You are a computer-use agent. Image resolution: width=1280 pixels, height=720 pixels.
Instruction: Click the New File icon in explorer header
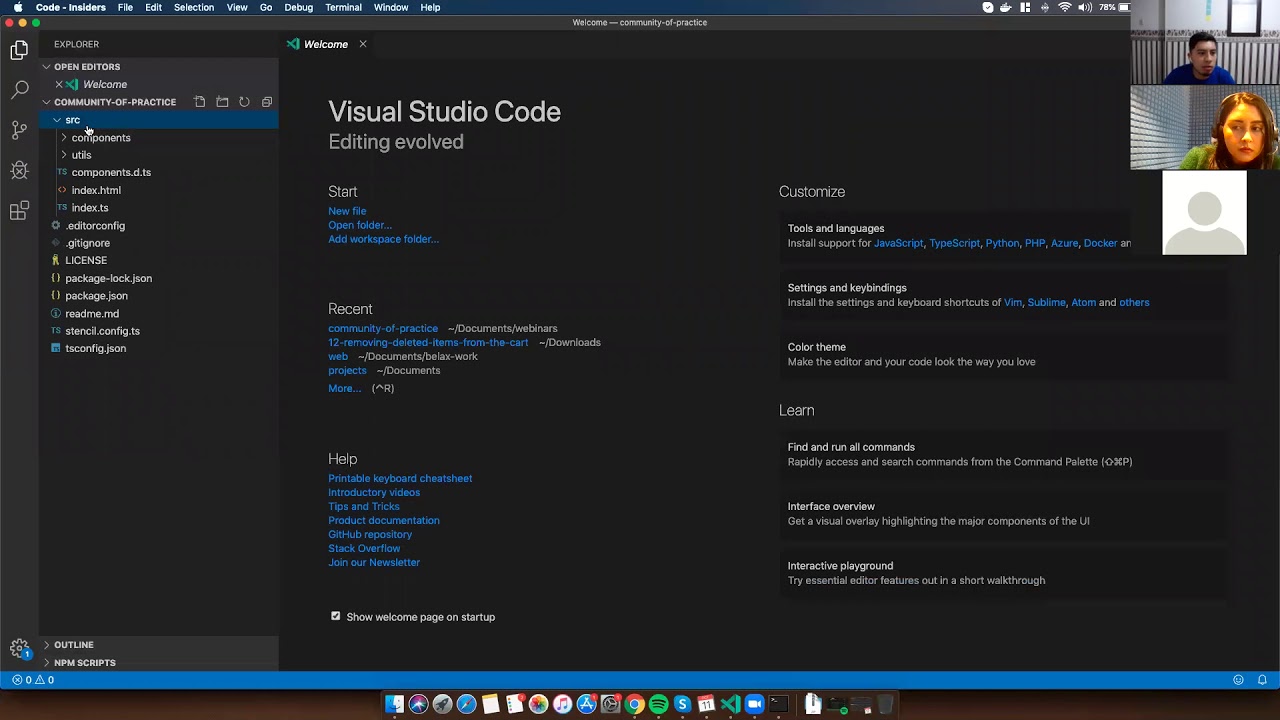(x=200, y=102)
